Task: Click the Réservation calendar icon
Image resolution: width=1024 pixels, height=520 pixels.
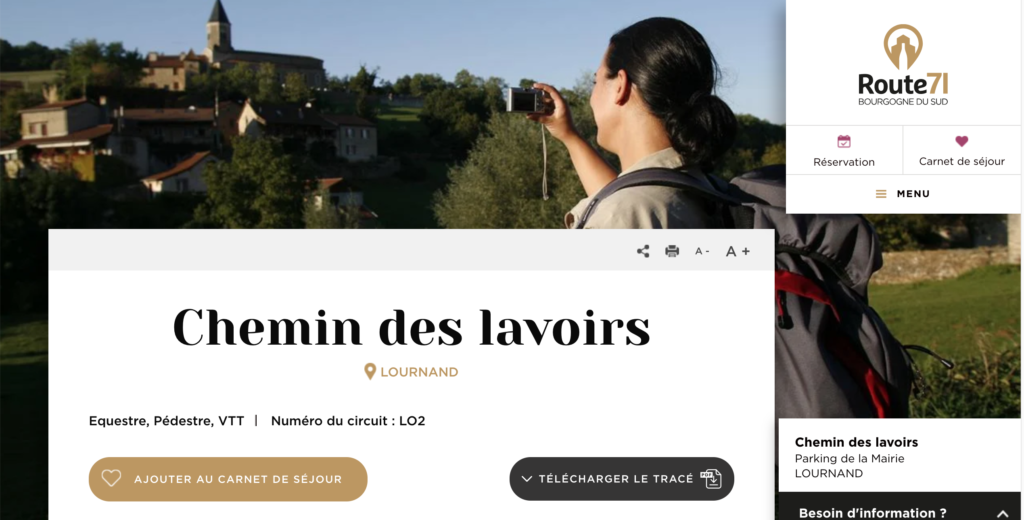Action: pyautogui.click(x=844, y=141)
